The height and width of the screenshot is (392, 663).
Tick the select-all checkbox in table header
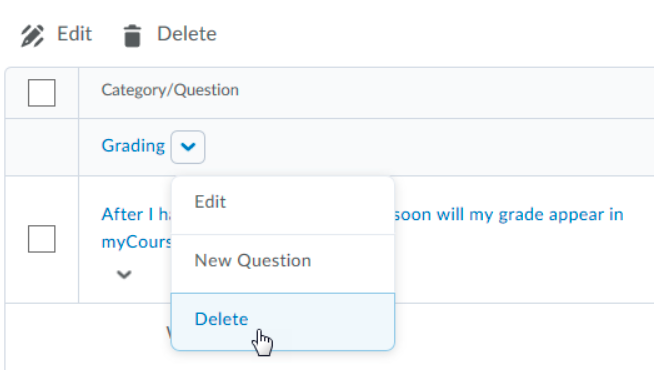coord(41,93)
